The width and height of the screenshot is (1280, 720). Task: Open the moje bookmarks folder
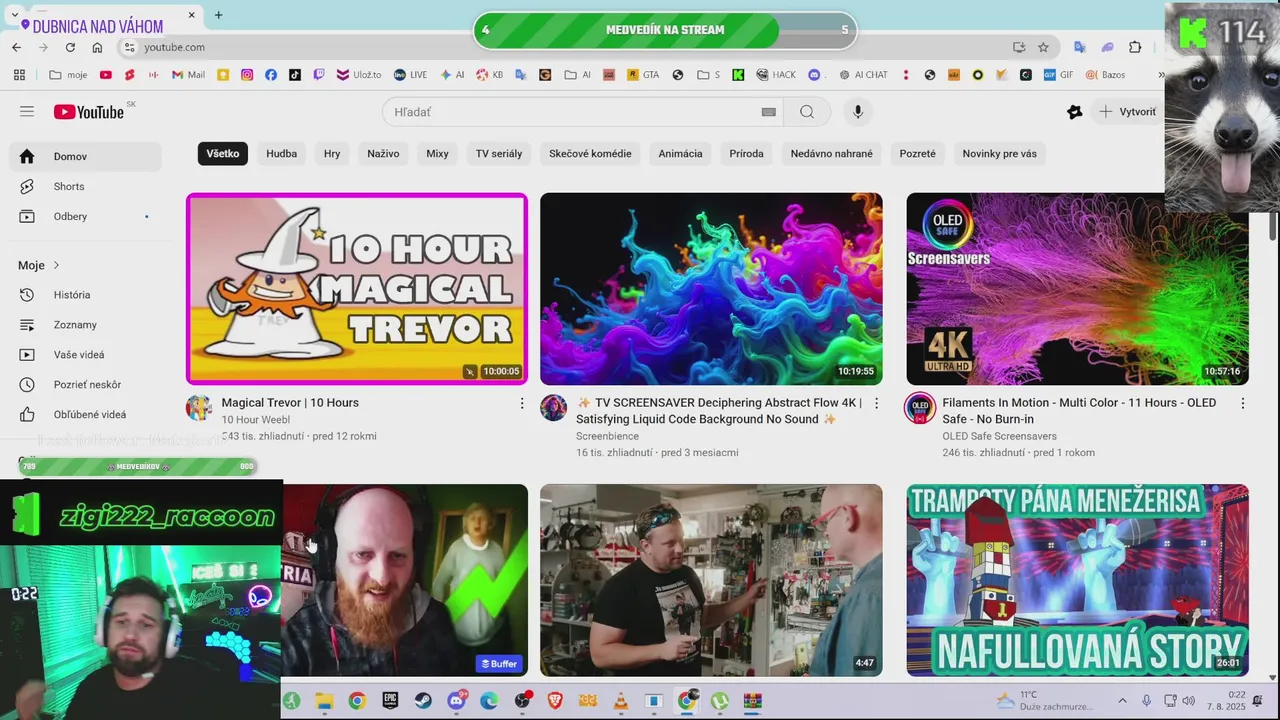click(x=68, y=75)
